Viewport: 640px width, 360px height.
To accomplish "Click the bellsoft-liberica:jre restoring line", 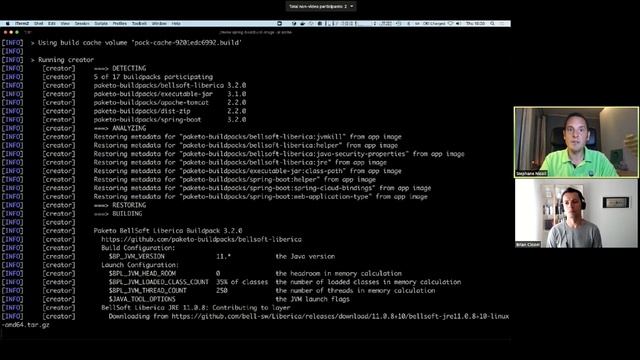I will (x=240, y=162).
